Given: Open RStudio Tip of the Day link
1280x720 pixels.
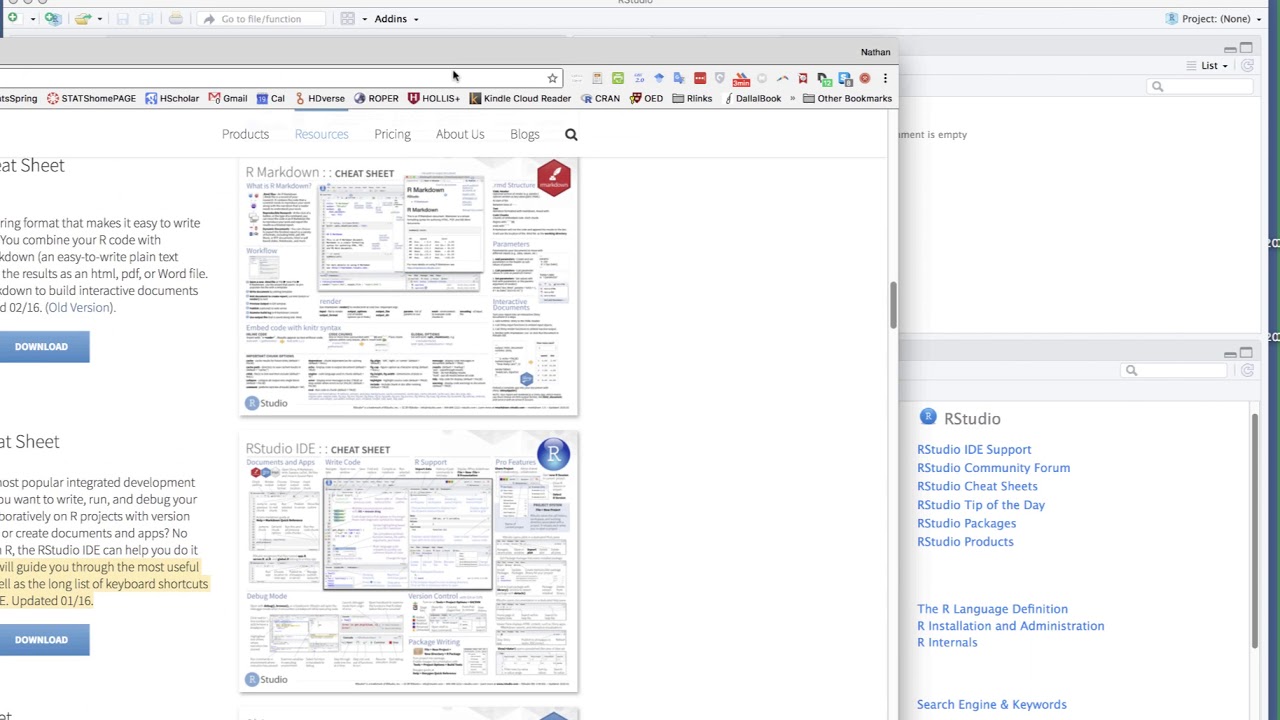Looking at the screenshot, I should [981, 505].
